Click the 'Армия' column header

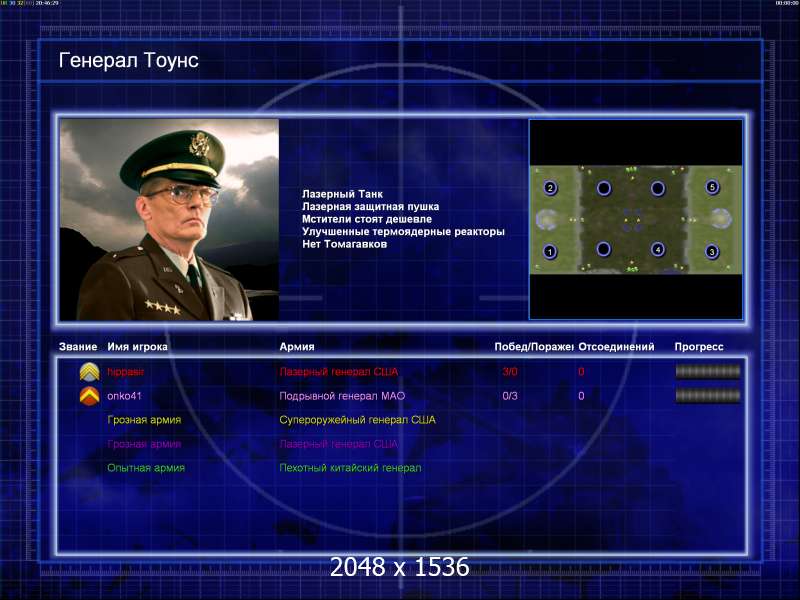click(x=297, y=347)
